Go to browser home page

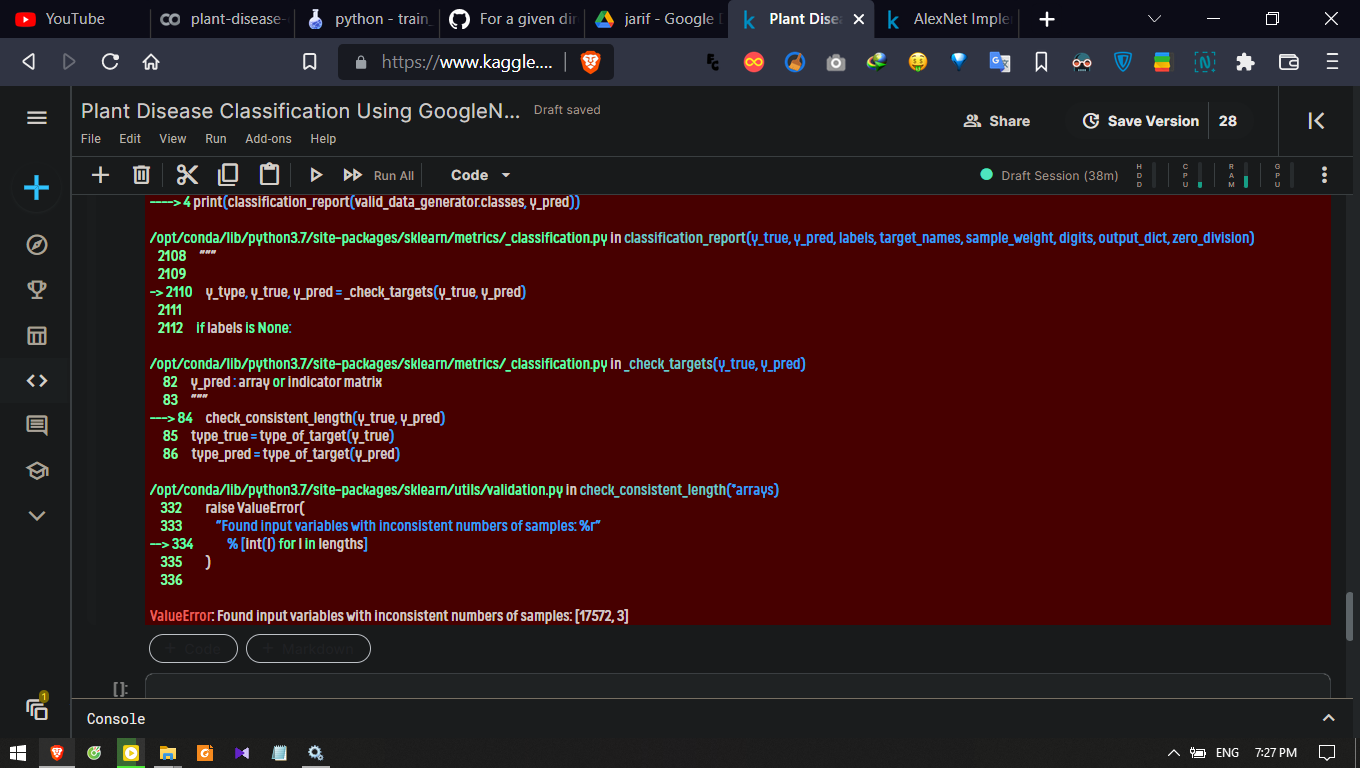(x=151, y=62)
